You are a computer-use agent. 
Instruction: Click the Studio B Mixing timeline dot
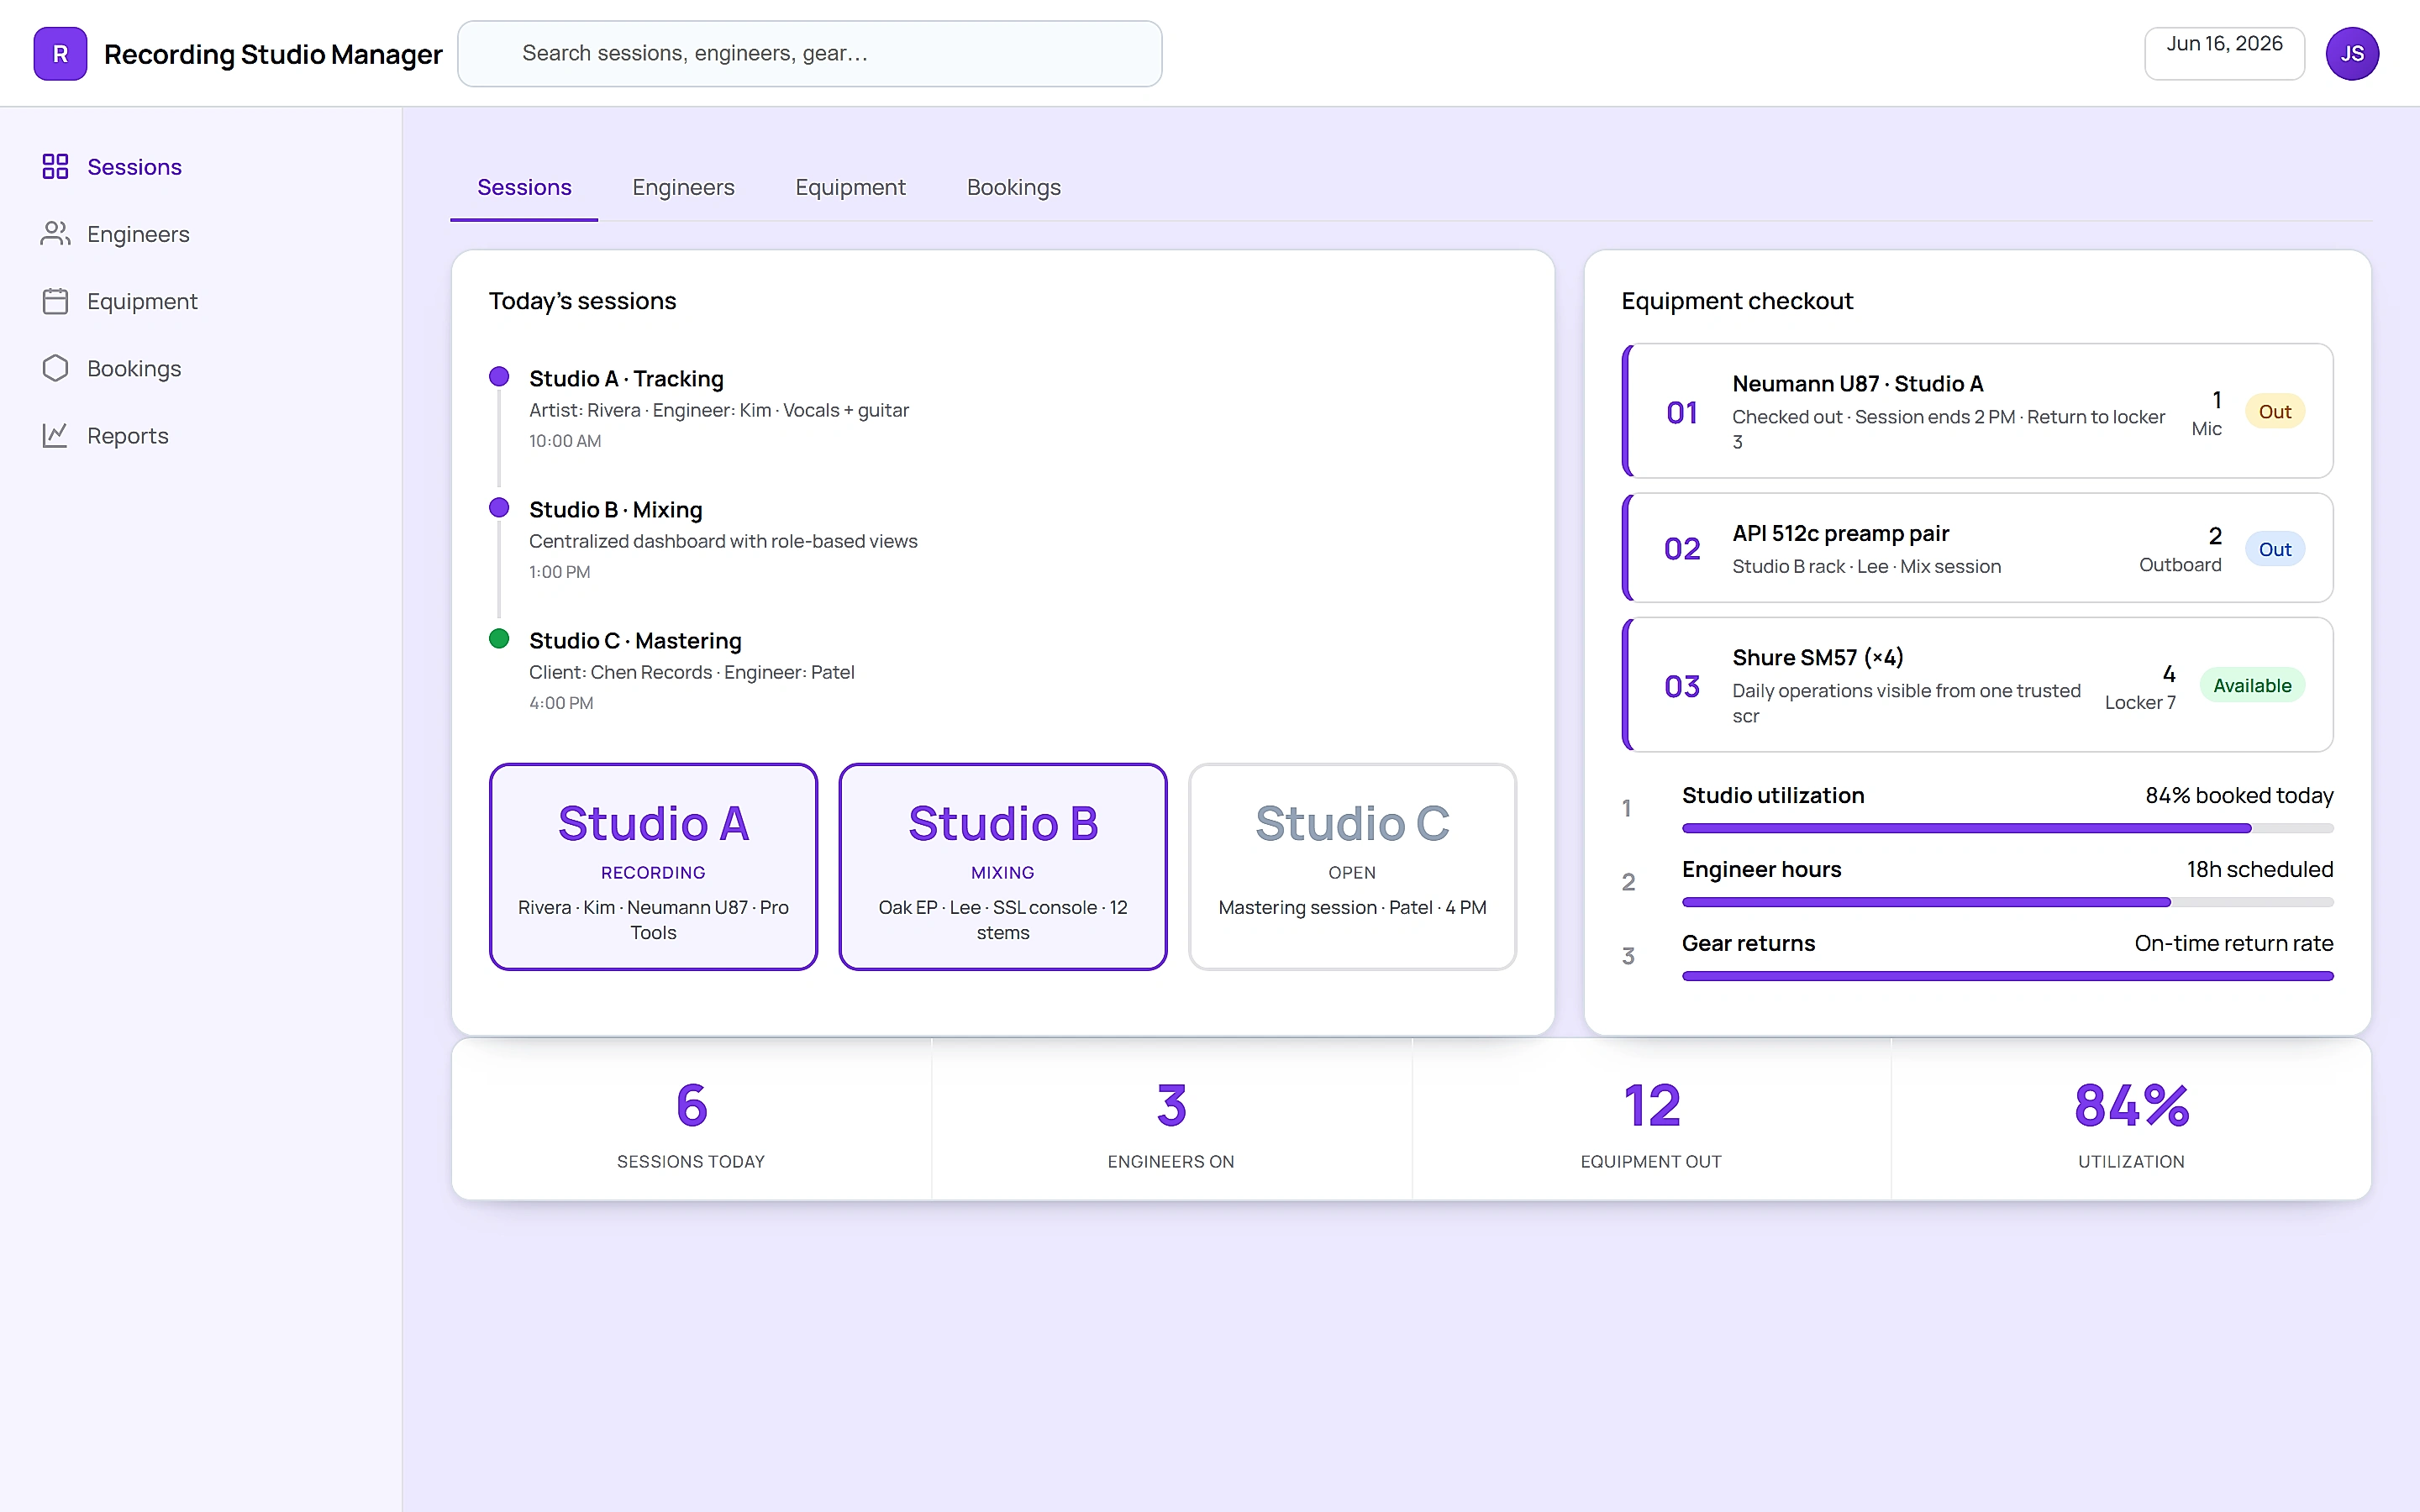click(499, 507)
